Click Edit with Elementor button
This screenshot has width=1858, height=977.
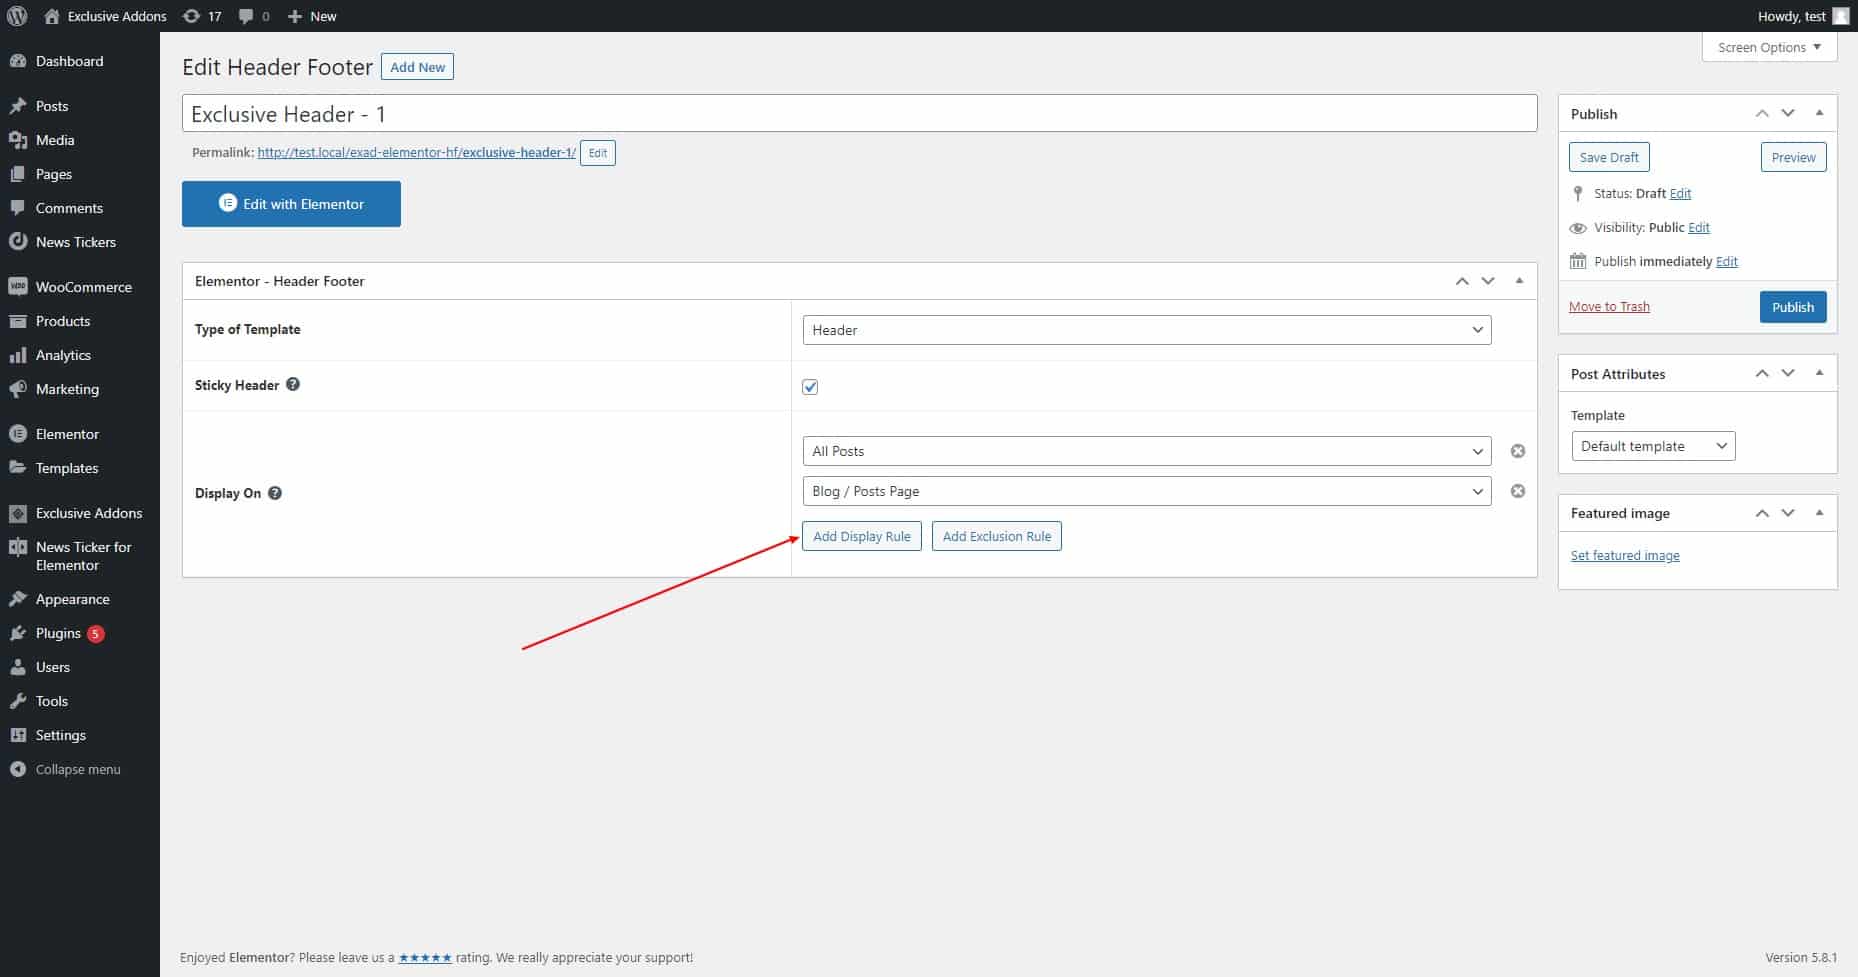(291, 204)
